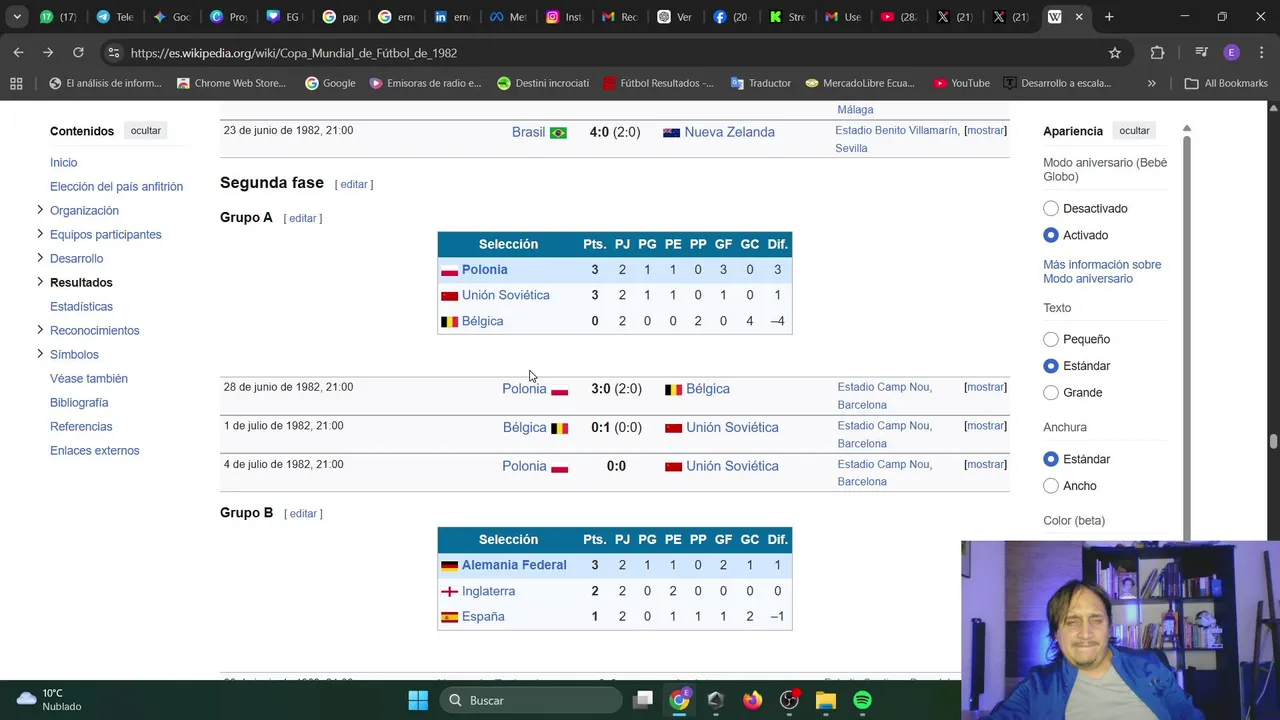
Task: View site information icon in address bar
Action: tap(114, 52)
